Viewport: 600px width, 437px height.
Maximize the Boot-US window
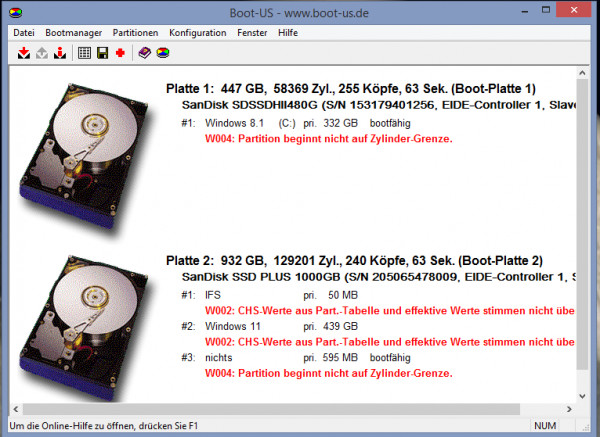pos(546,11)
